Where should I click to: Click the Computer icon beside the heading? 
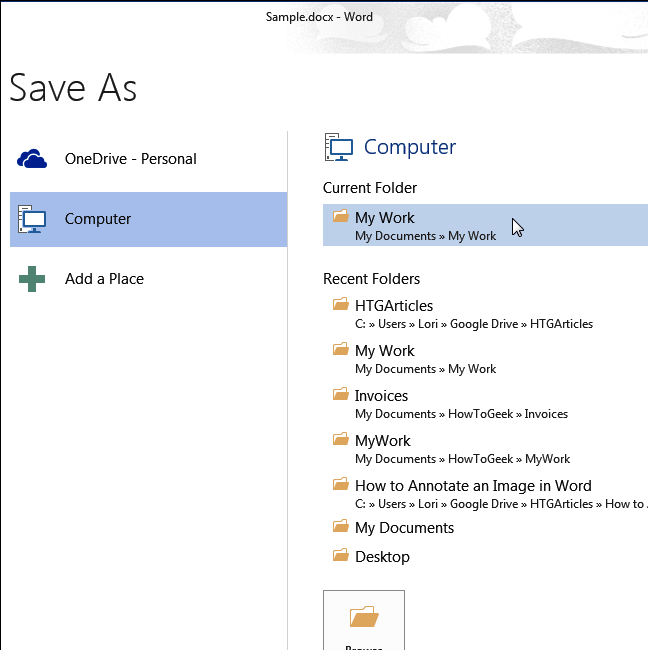click(339, 147)
